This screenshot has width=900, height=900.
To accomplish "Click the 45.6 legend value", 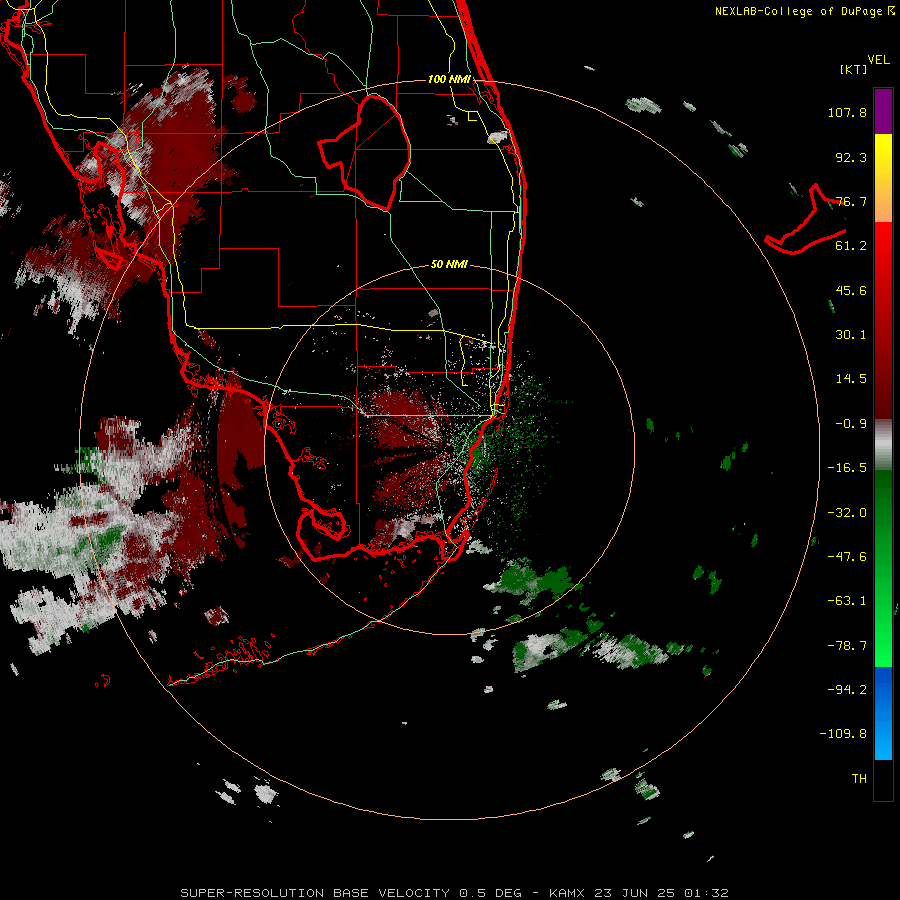I will (x=851, y=290).
